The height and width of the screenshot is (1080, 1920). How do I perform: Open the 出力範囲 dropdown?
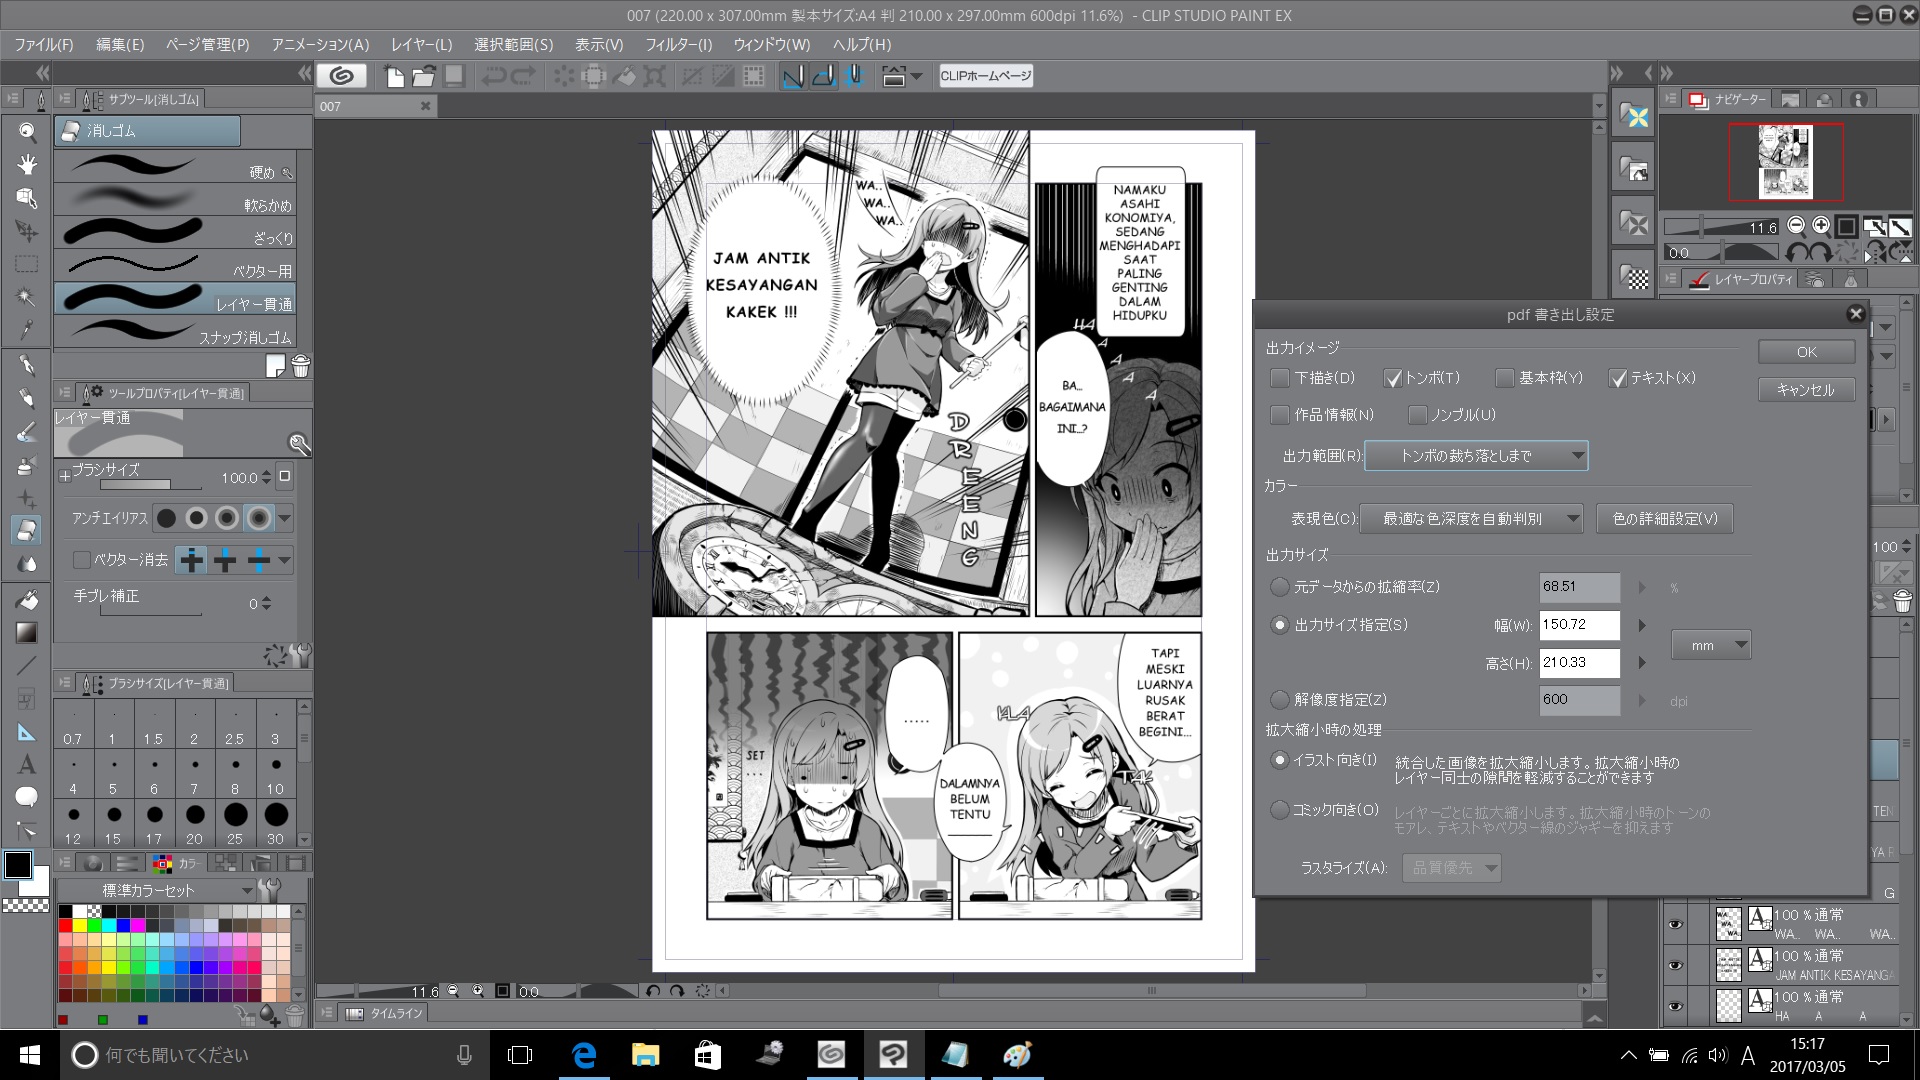click(x=1476, y=456)
